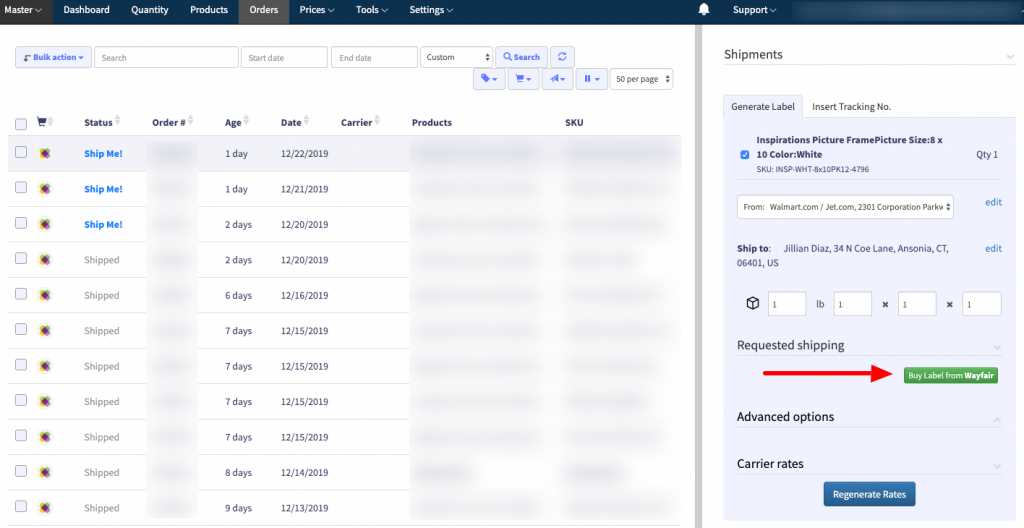Click channel icon for 12/21/2019 order
Screen dimensions: 1024x528
[44, 189]
